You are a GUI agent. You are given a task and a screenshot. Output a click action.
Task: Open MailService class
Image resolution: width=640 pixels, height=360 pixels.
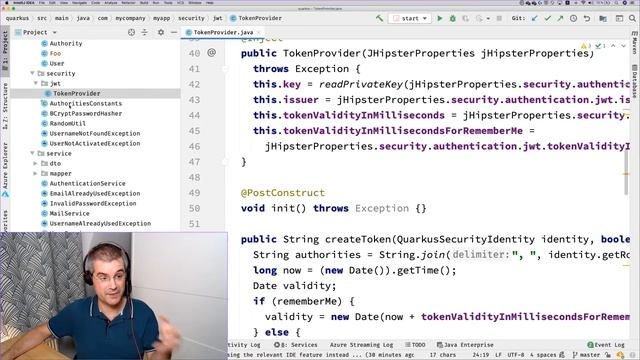pos(69,213)
